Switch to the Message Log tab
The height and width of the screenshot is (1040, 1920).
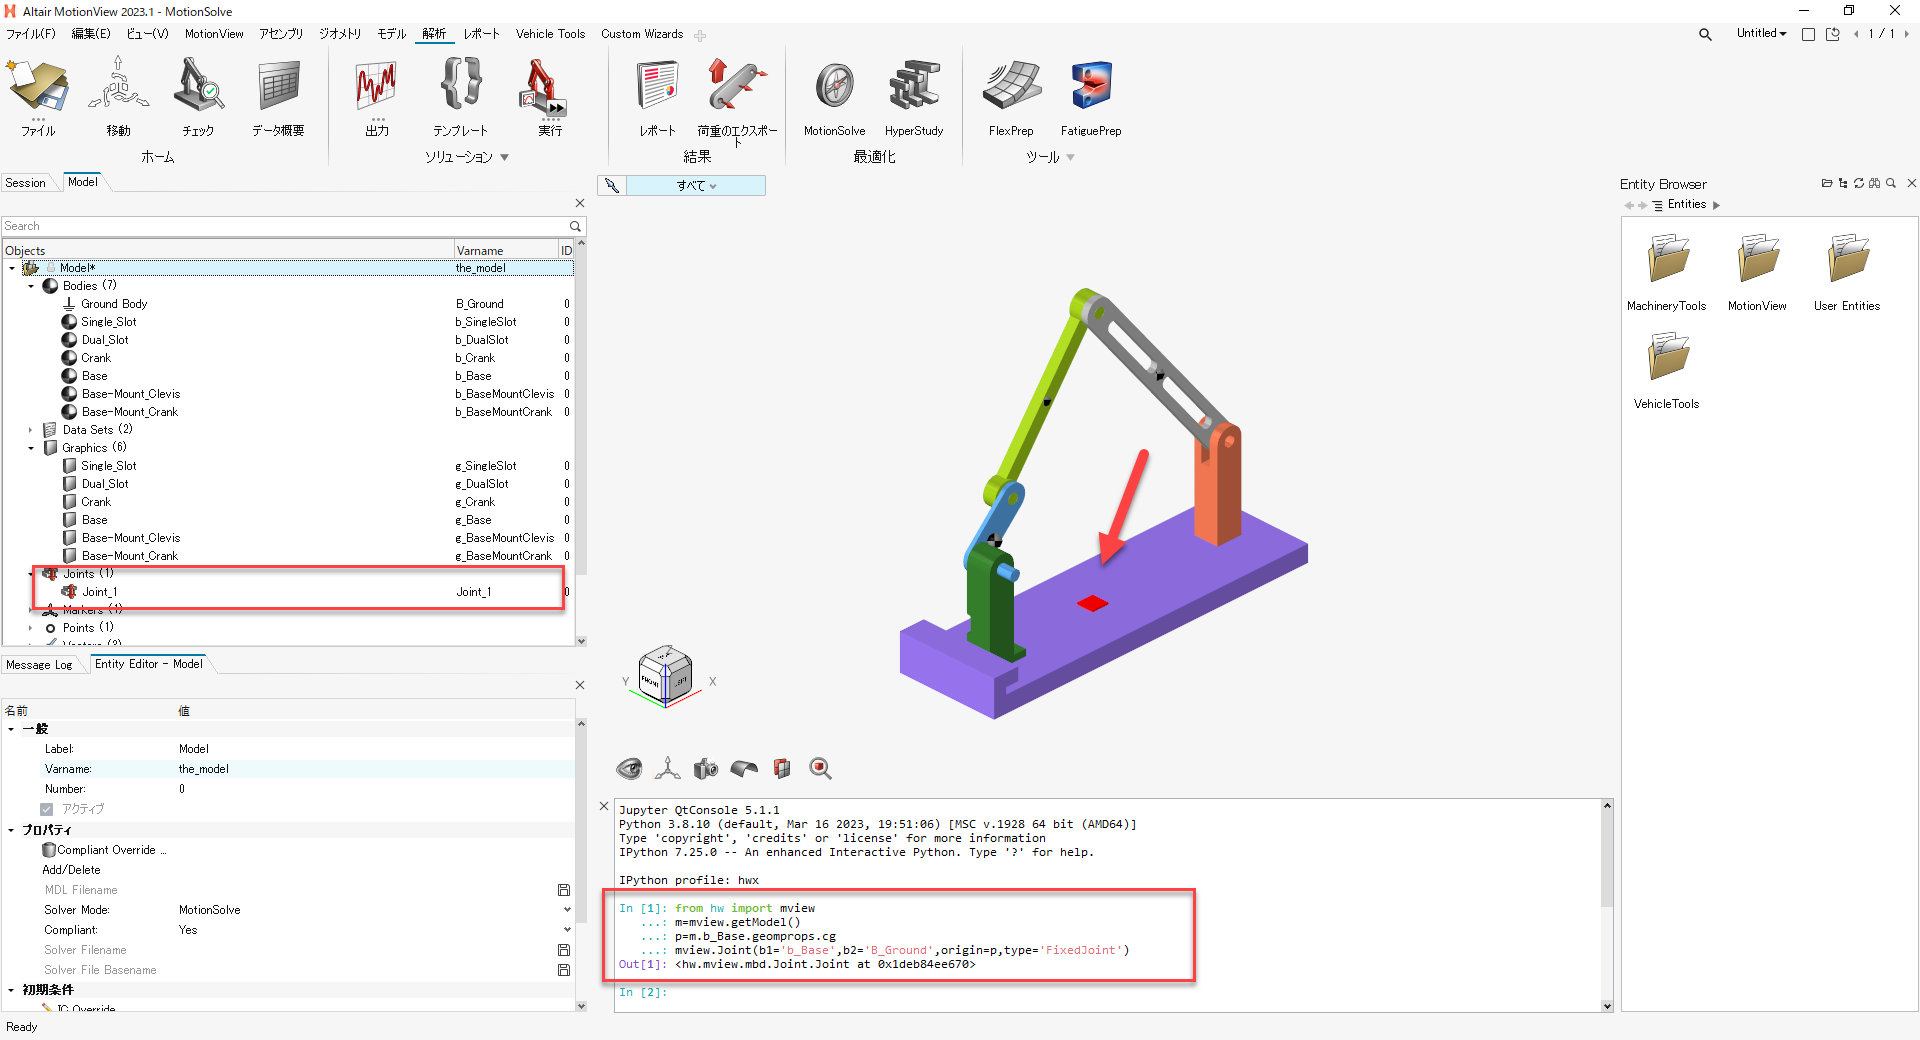[x=39, y=665]
